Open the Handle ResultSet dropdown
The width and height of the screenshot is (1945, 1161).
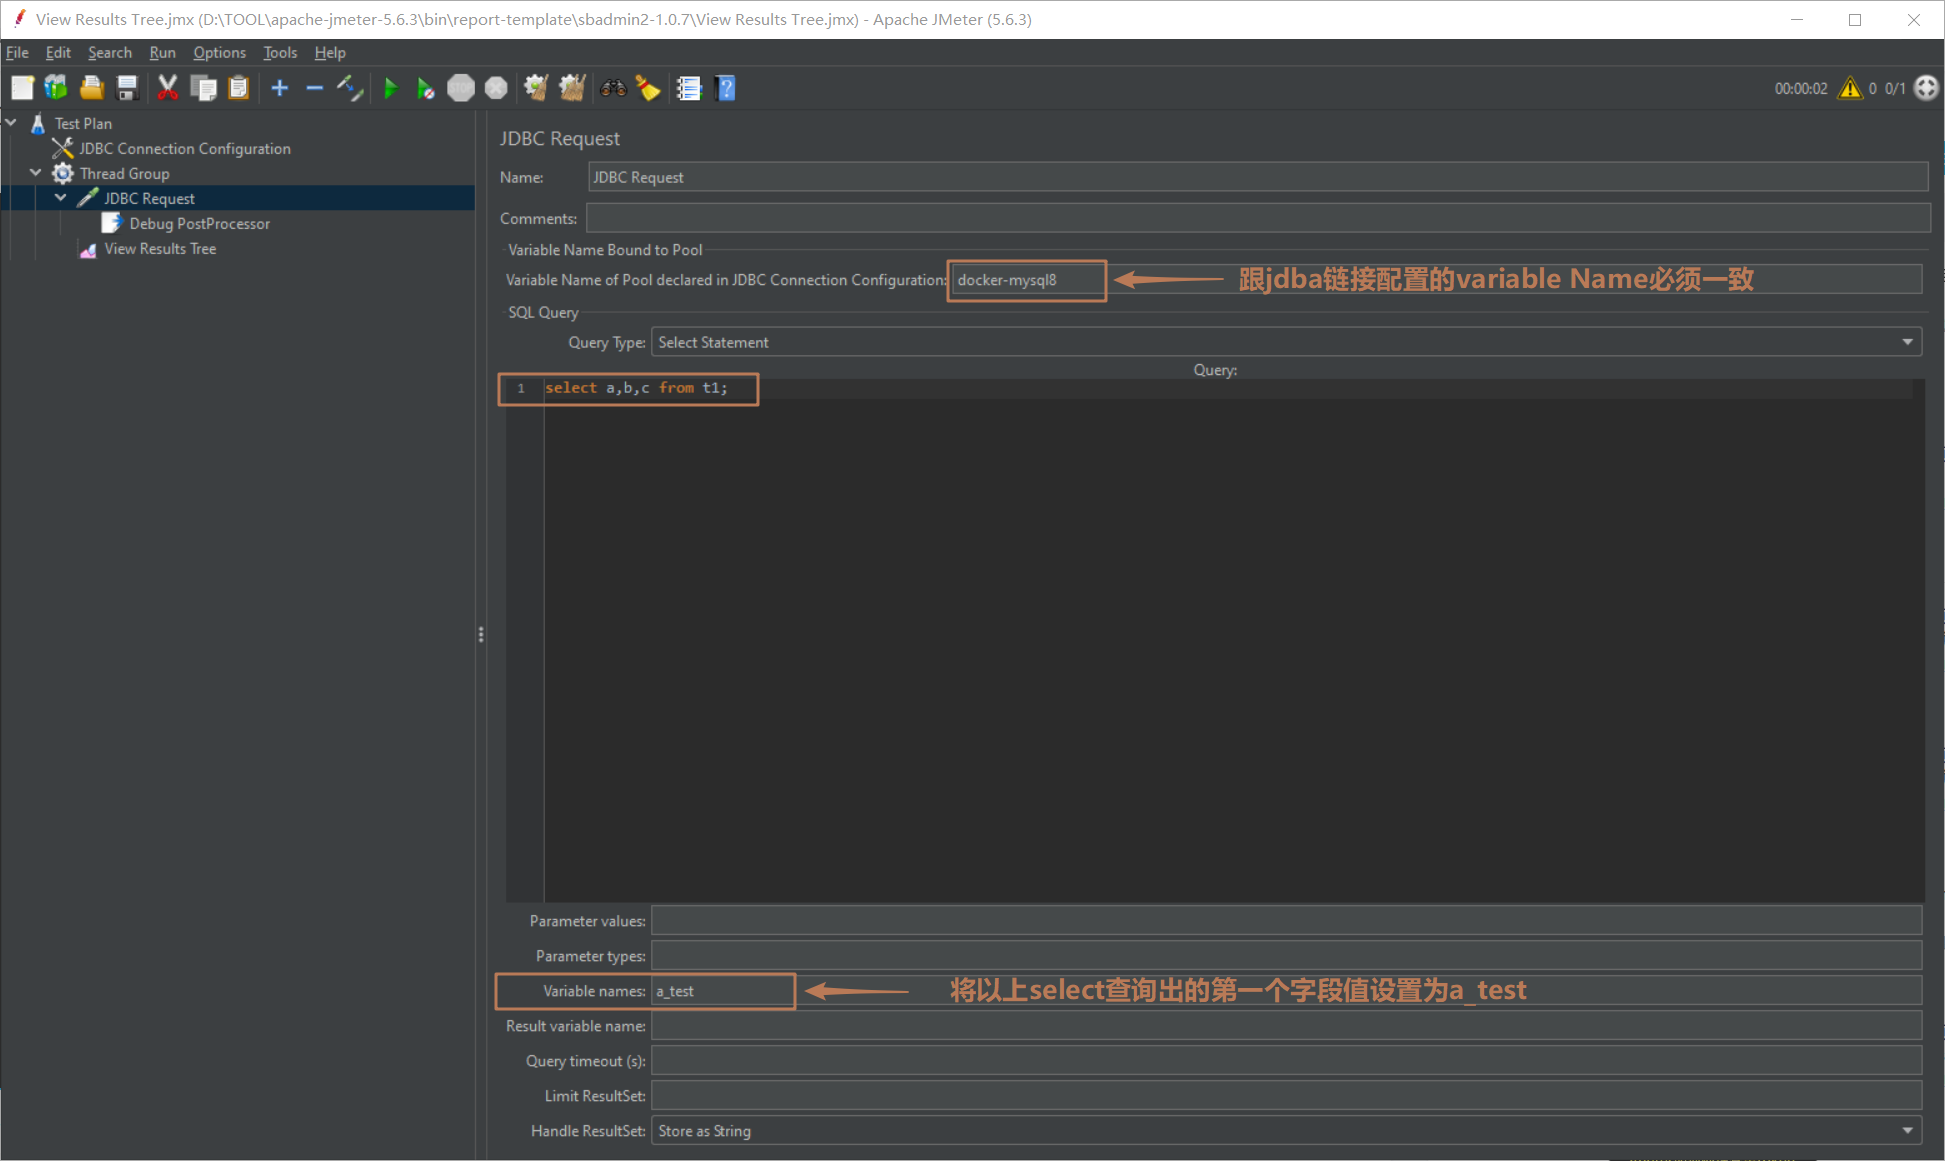[1286, 1131]
